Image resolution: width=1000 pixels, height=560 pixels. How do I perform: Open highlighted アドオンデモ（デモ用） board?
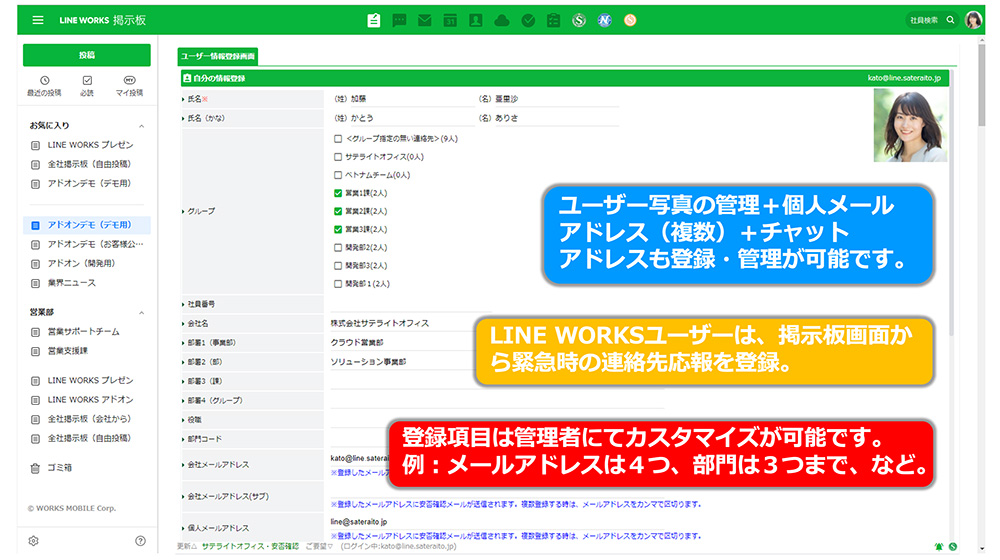click(87, 225)
